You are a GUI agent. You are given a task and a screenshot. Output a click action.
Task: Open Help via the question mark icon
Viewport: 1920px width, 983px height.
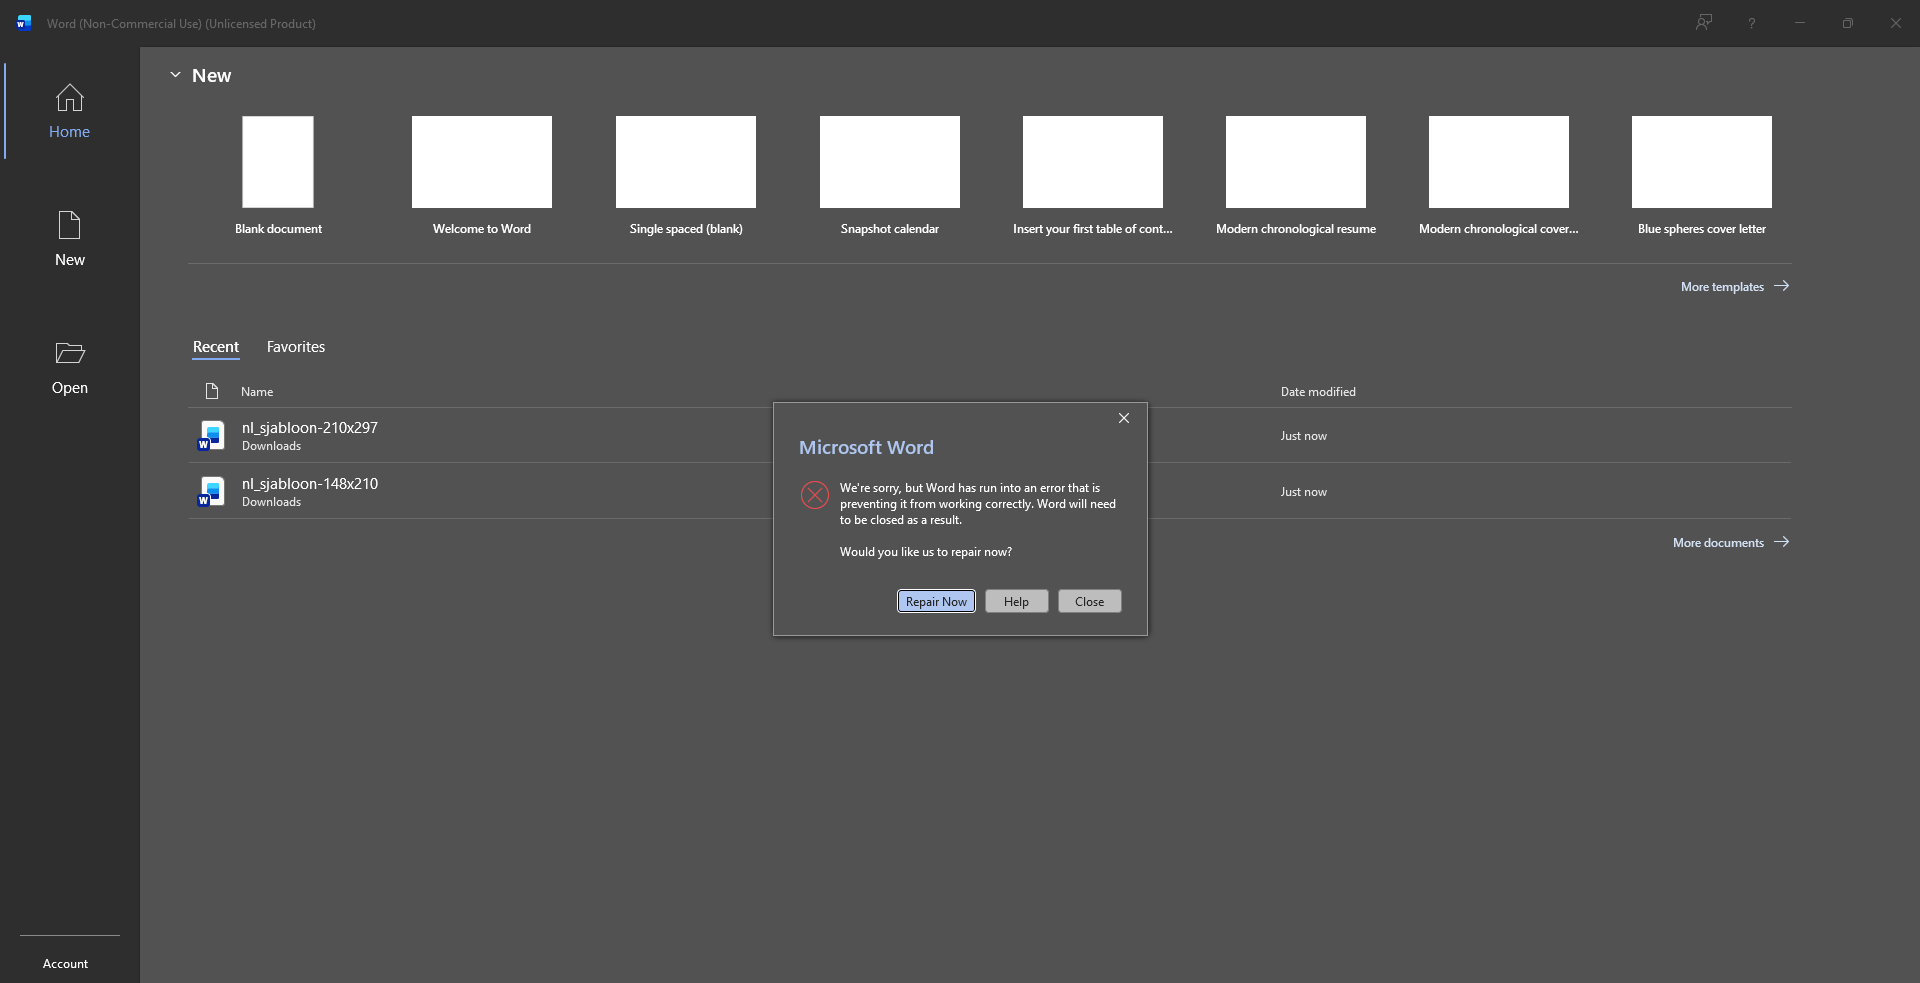1751,22
